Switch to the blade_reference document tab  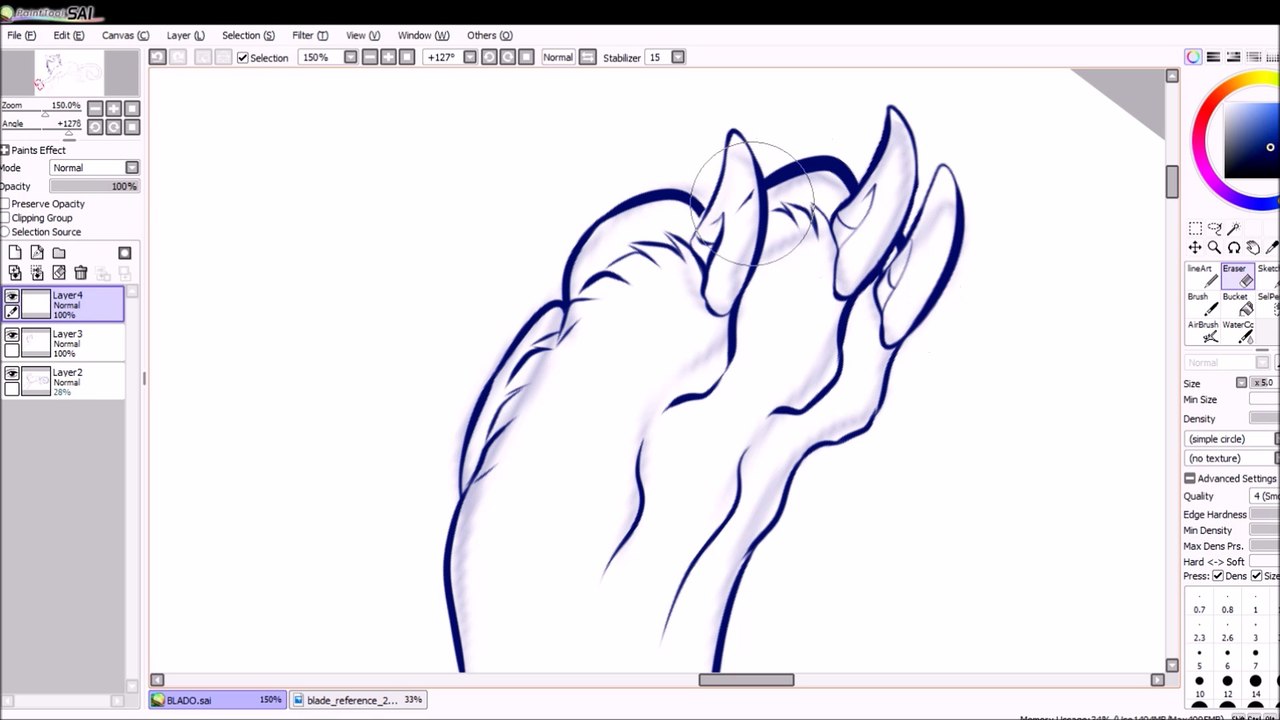tap(358, 700)
